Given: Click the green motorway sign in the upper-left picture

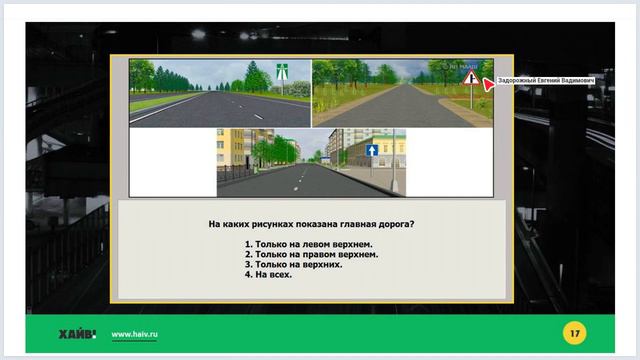Looking at the screenshot, I should tap(282, 72).
